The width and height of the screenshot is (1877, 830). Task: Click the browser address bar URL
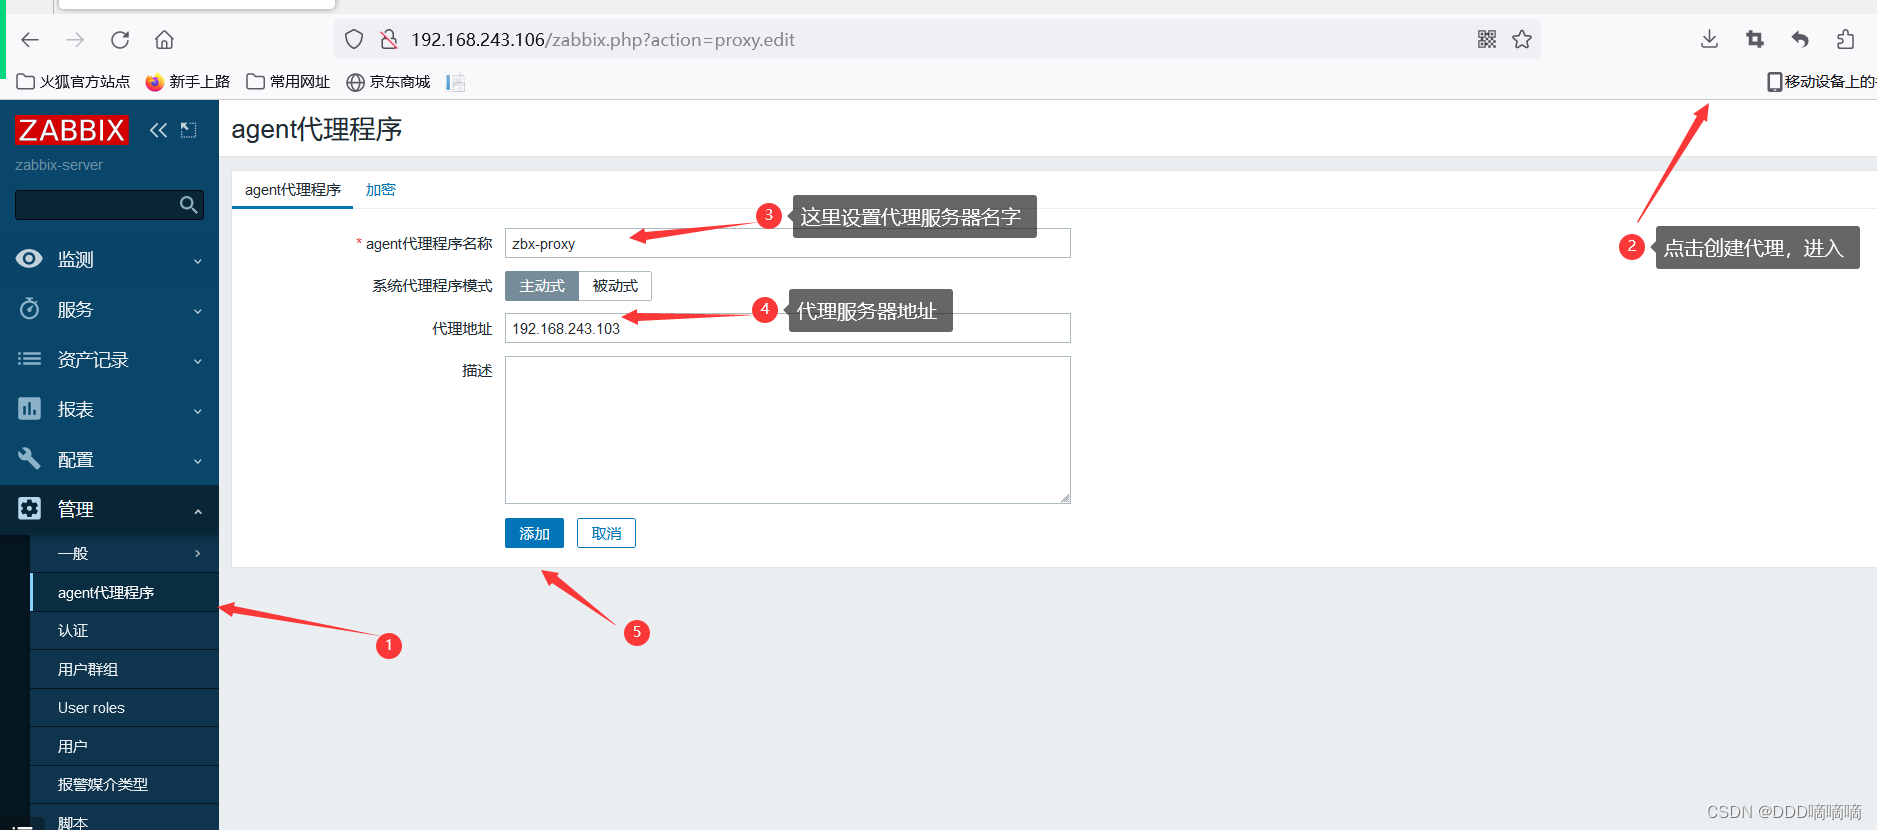(603, 40)
